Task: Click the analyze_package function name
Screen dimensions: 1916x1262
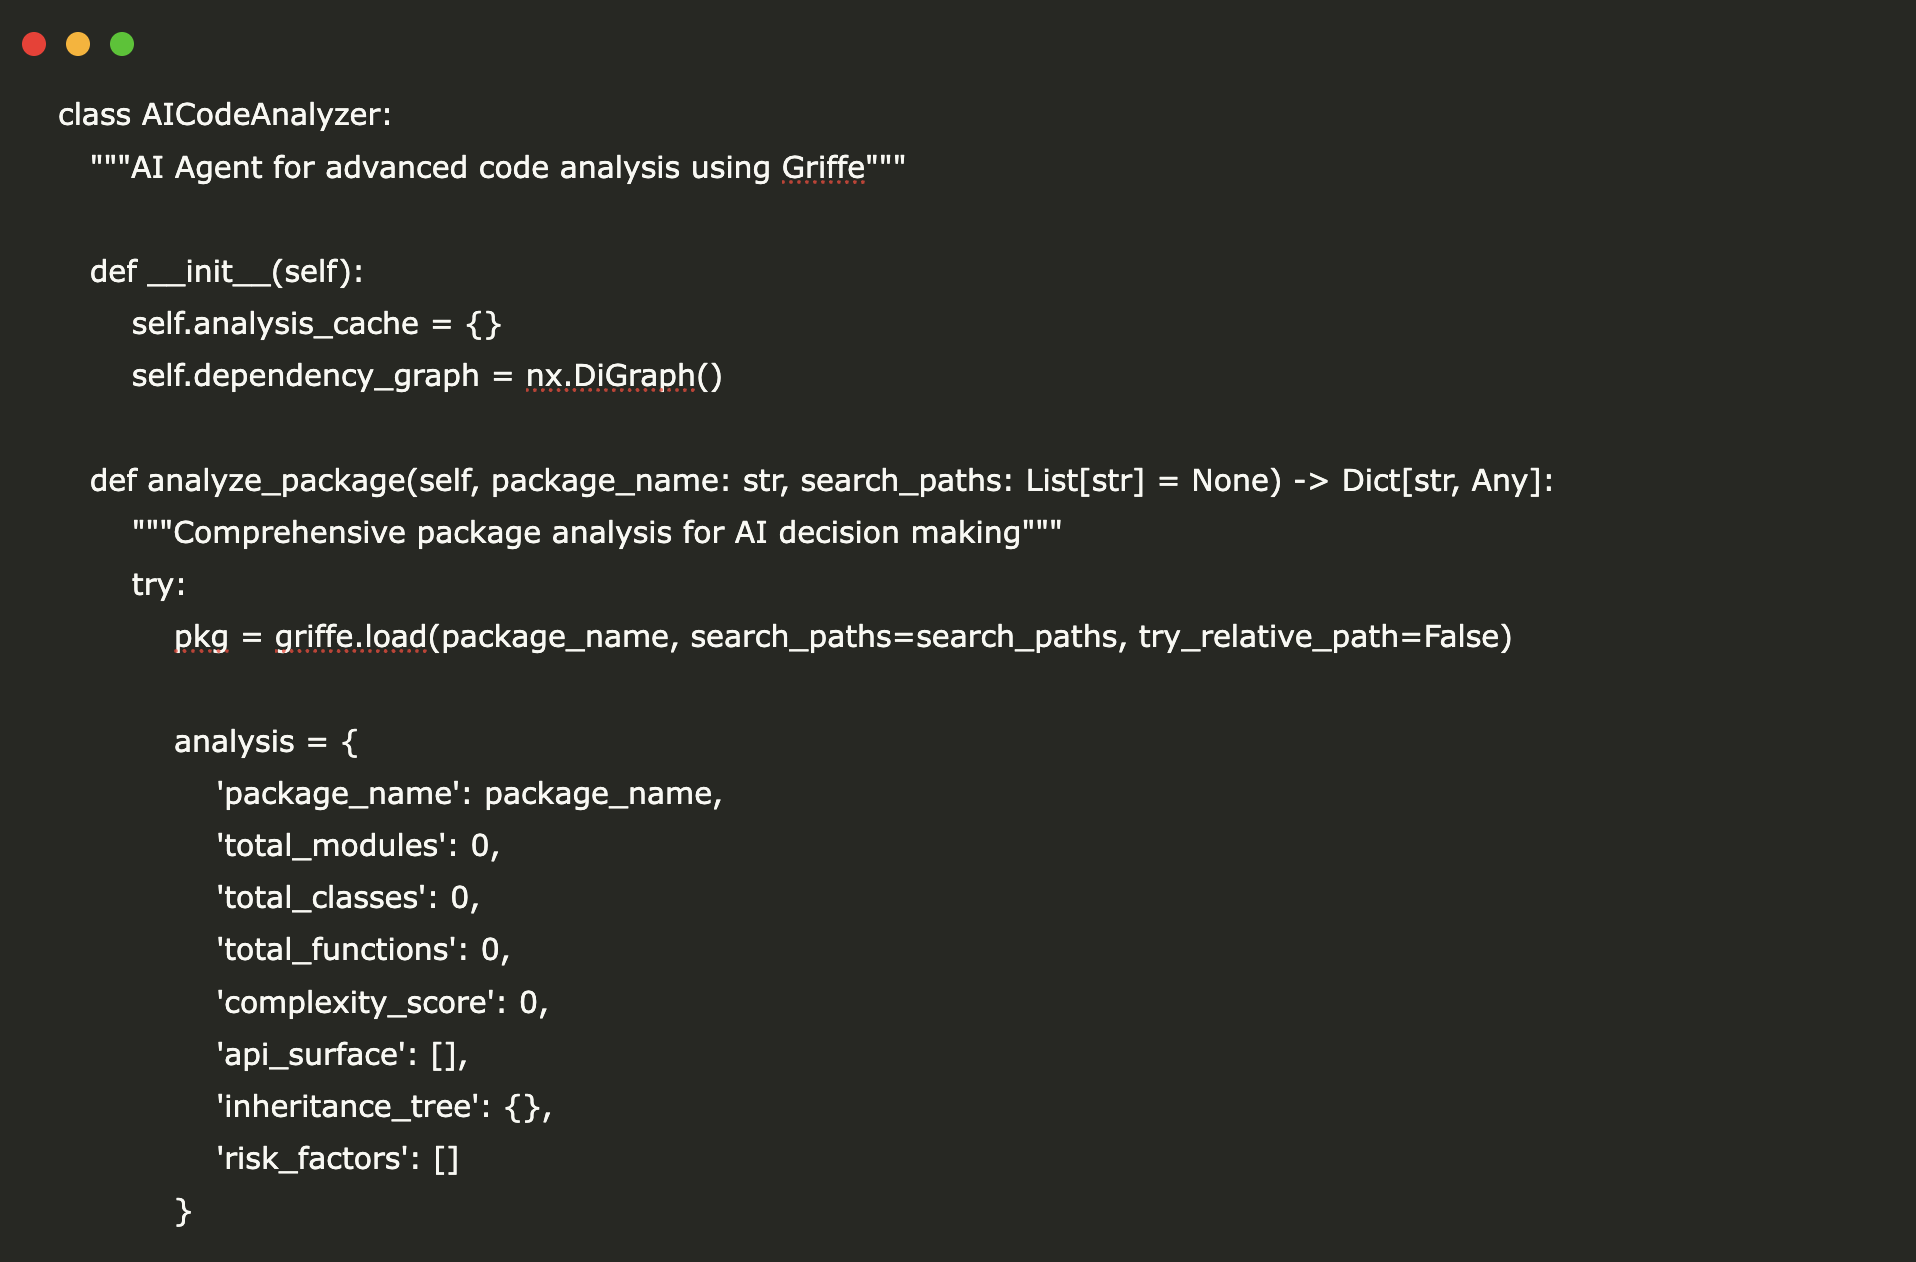Action: tap(276, 481)
